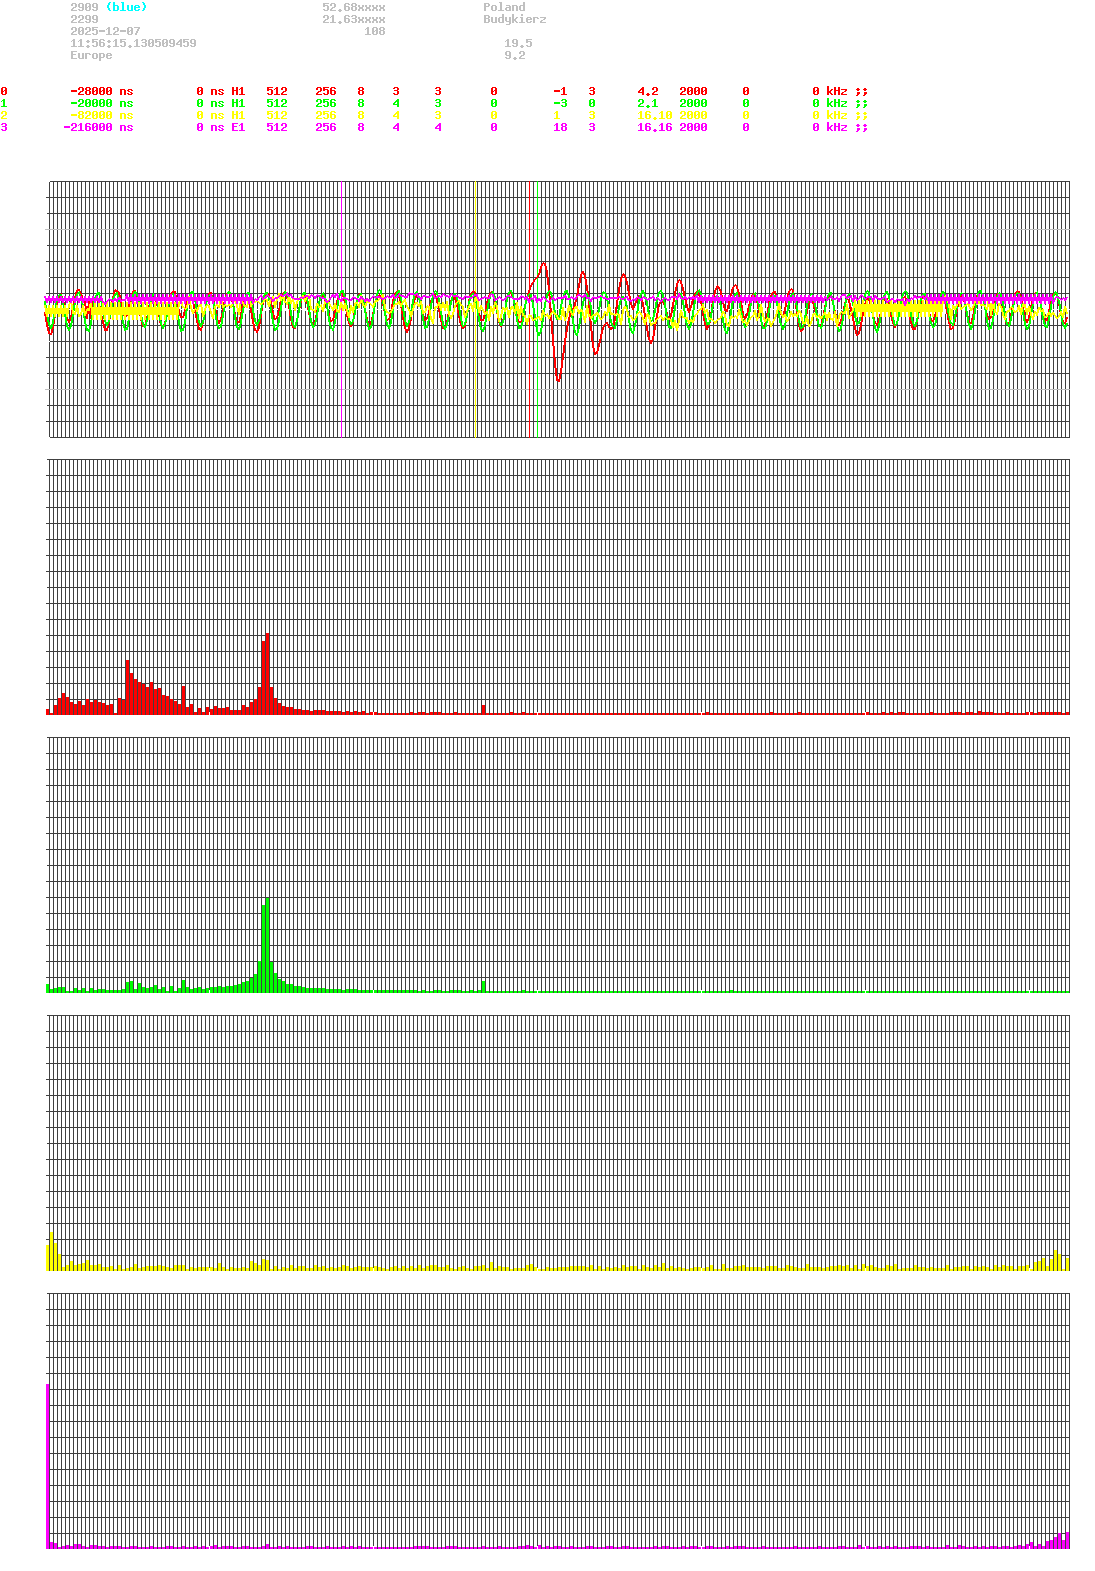Click the tallest green spectrum peak

(267, 945)
